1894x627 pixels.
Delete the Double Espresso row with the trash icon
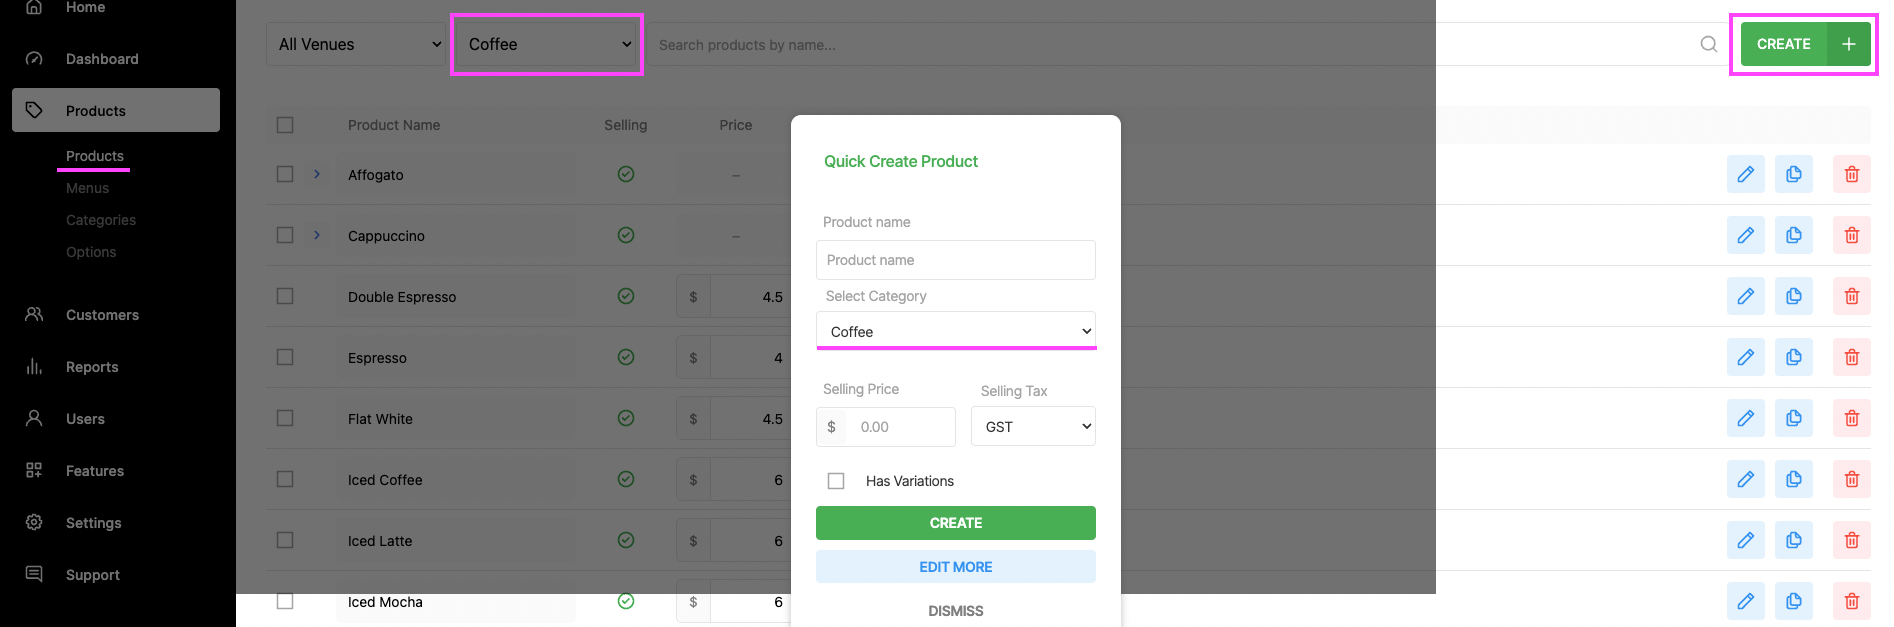pos(1851,296)
